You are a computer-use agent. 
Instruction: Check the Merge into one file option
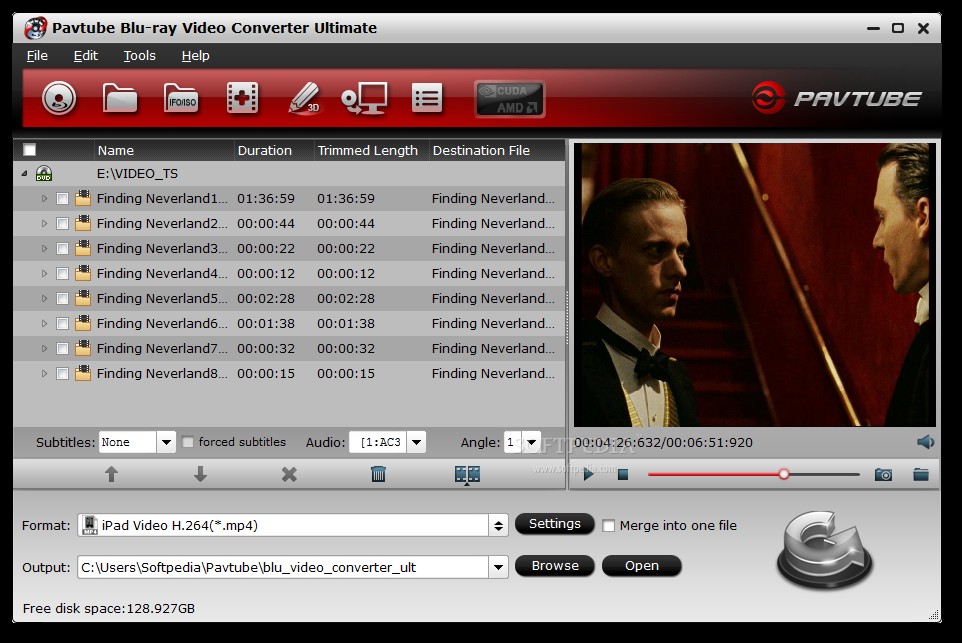(609, 525)
